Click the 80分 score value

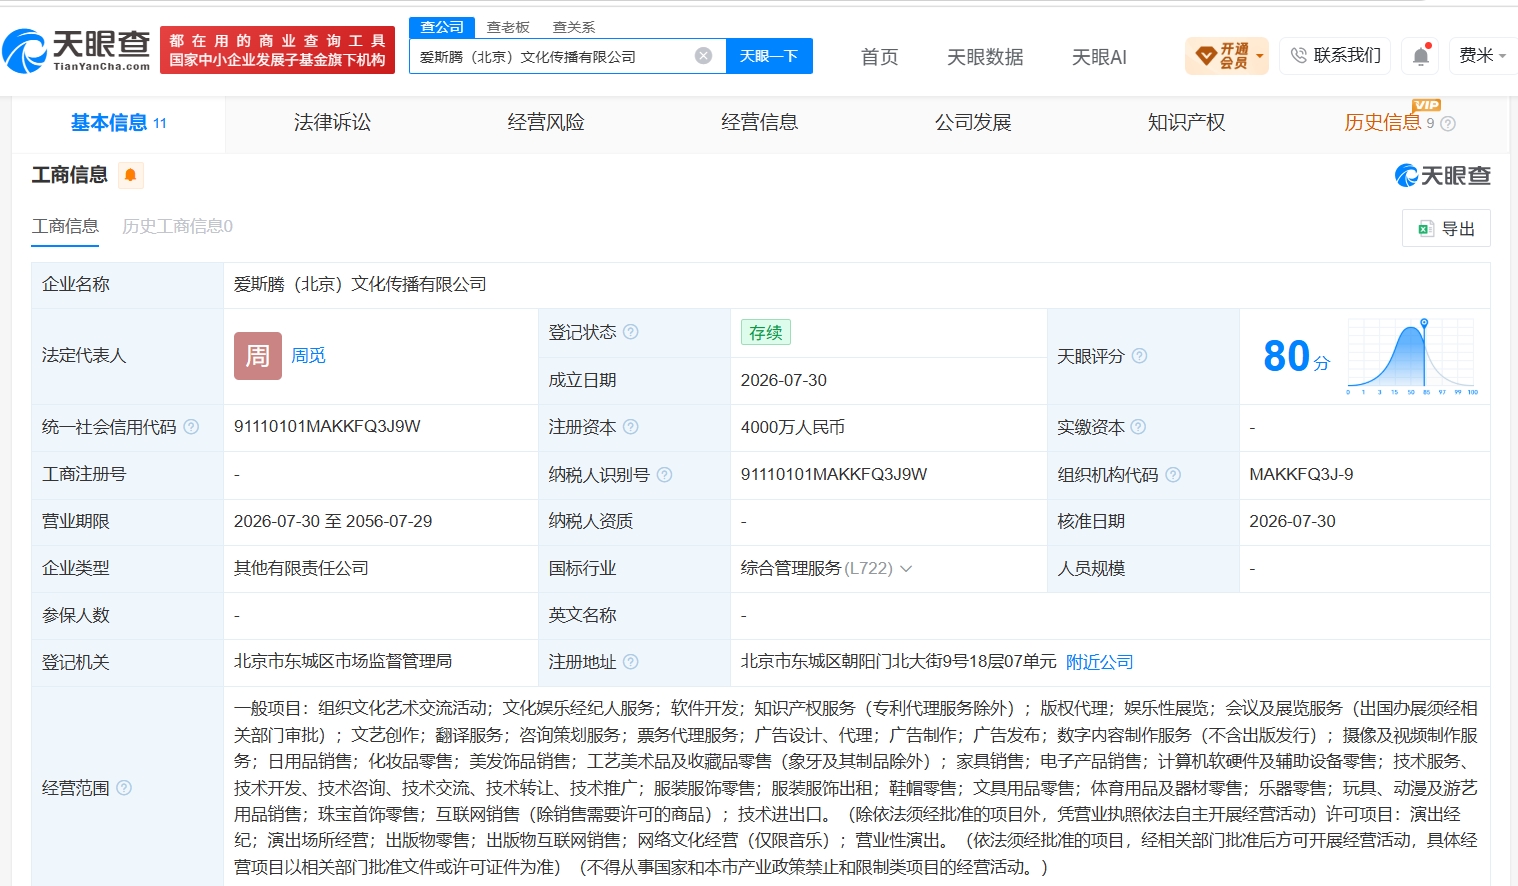(1296, 356)
